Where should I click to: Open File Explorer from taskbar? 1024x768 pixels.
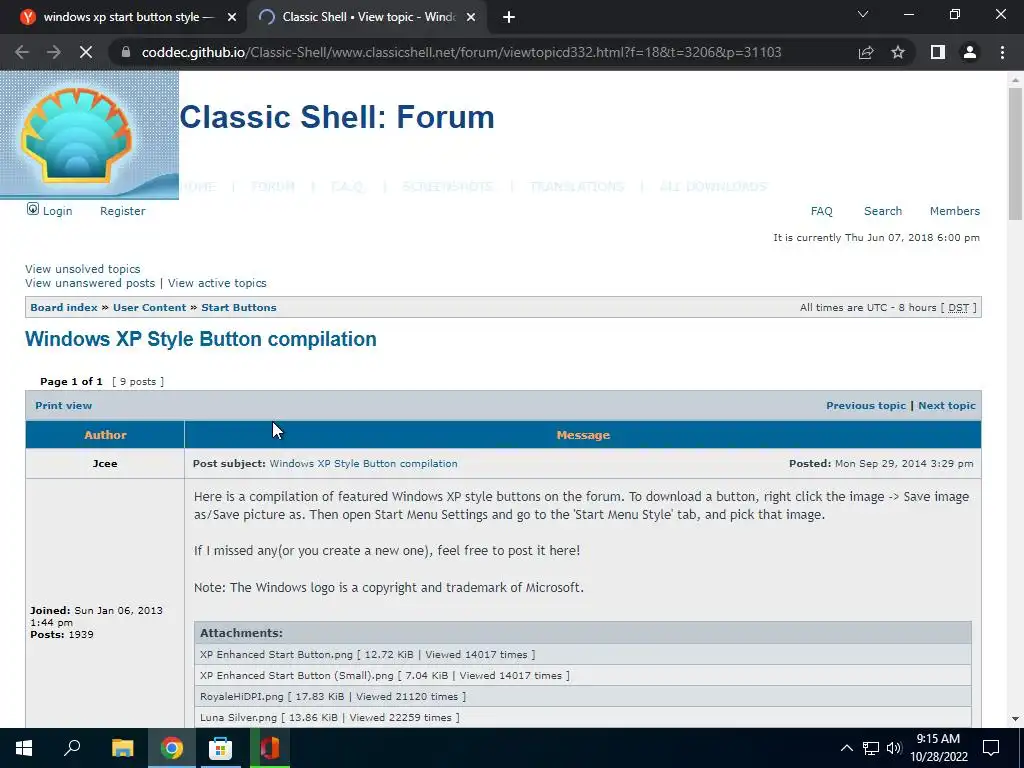pyautogui.click(x=122, y=748)
